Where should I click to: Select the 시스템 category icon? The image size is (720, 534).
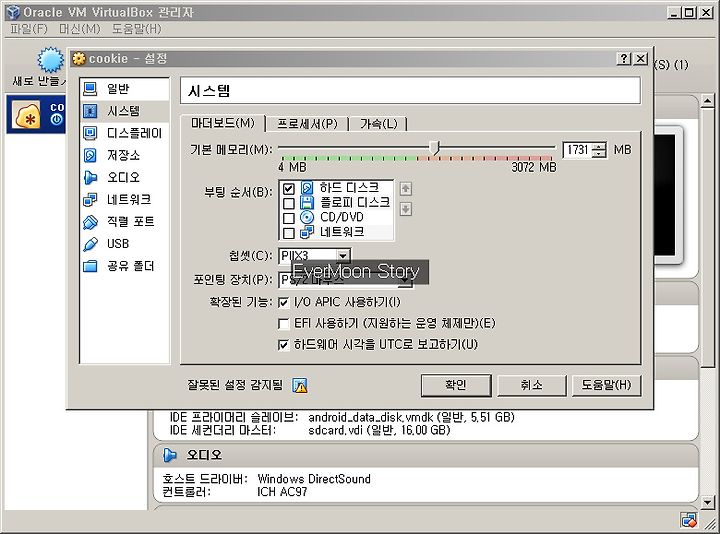pyautogui.click(x=90, y=111)
